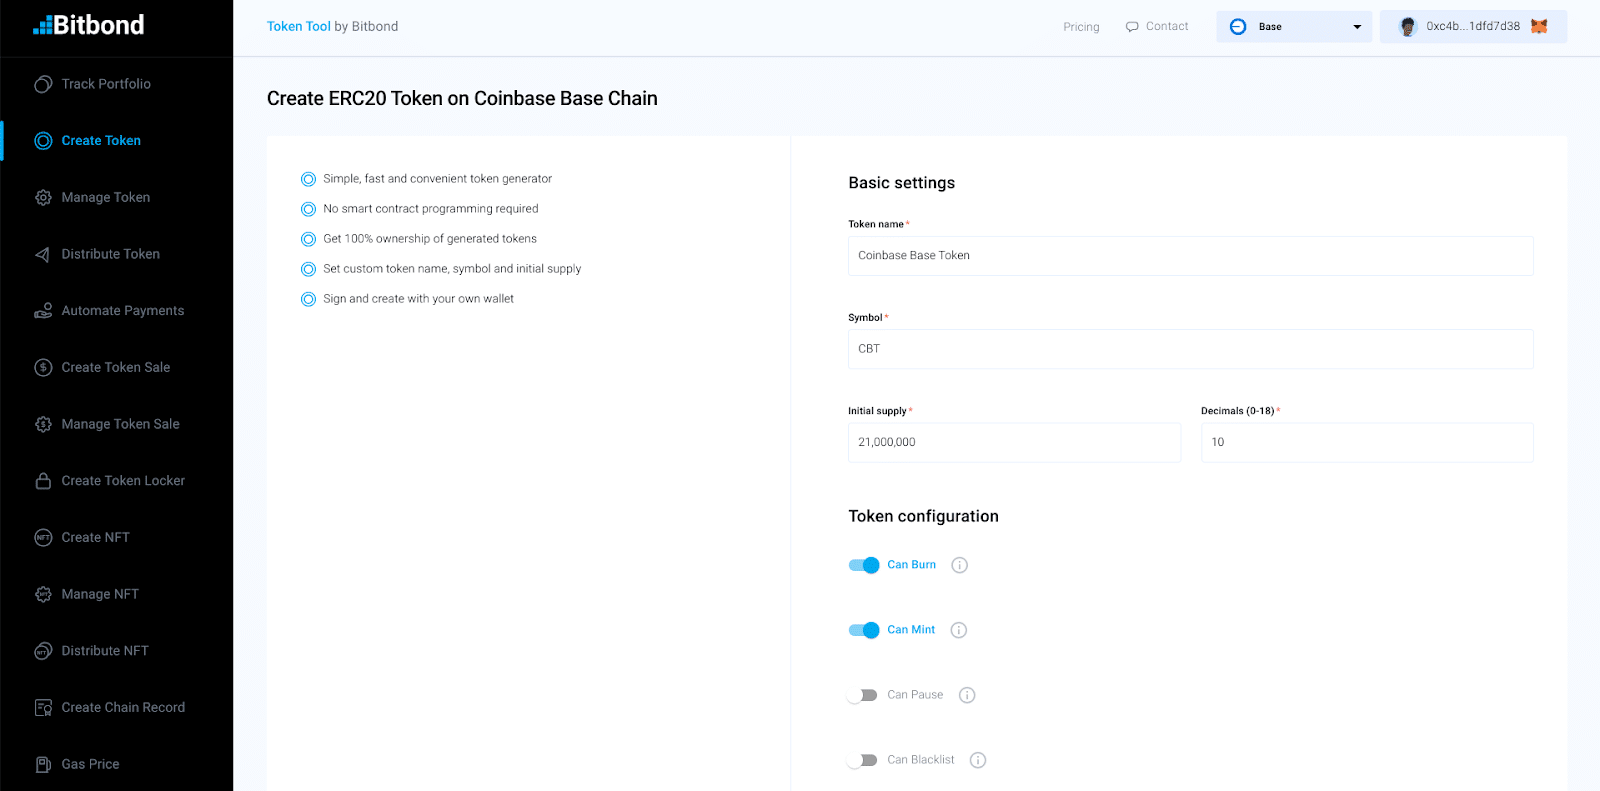Click the MetaMask fox icon
1600x791 pixels.
point(1539,27)
